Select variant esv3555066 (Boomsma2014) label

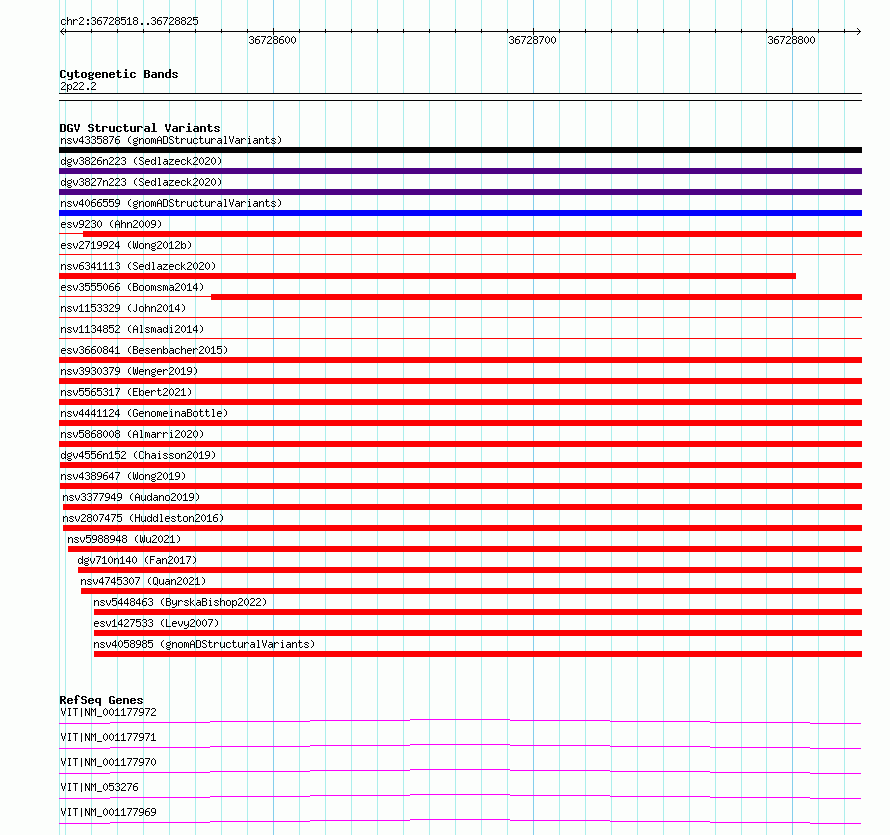coord(132,287)
